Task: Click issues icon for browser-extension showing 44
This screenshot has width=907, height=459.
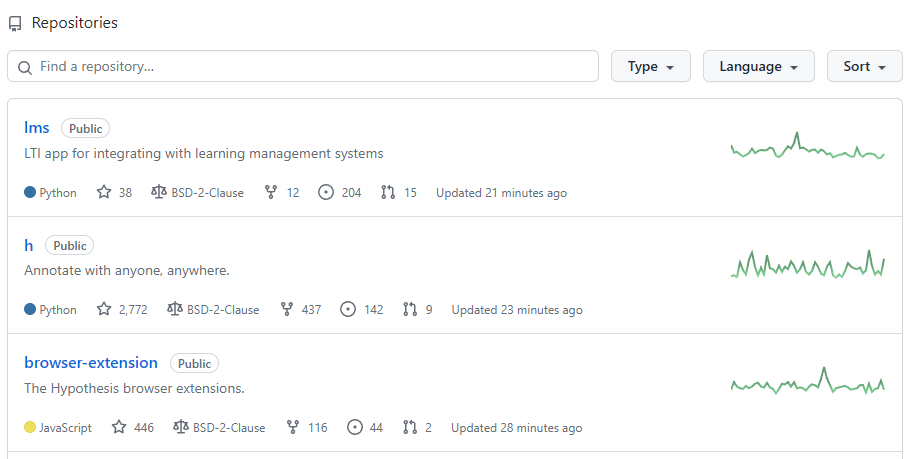Action: pyautogui.click(x=355, y=427)
